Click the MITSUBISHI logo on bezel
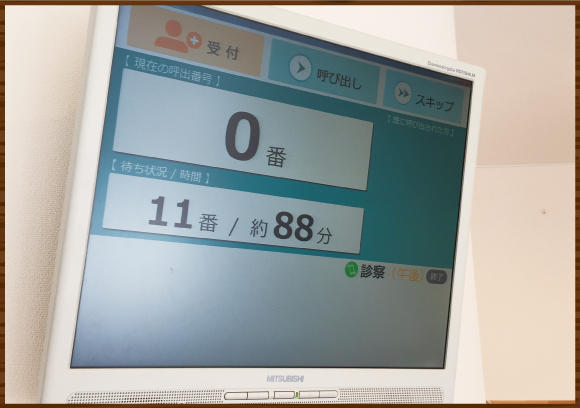 (x=285, y=379)
